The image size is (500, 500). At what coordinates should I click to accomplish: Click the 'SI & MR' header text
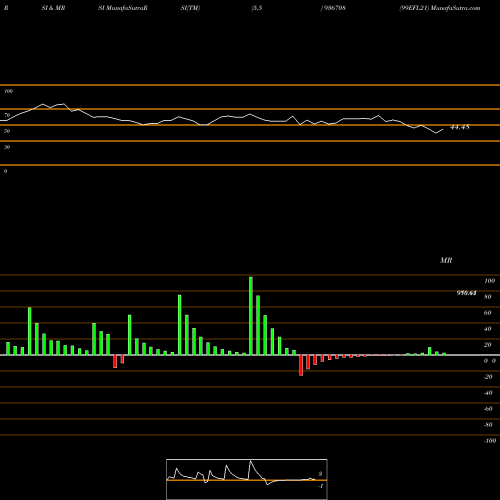(x=53, y=8)
